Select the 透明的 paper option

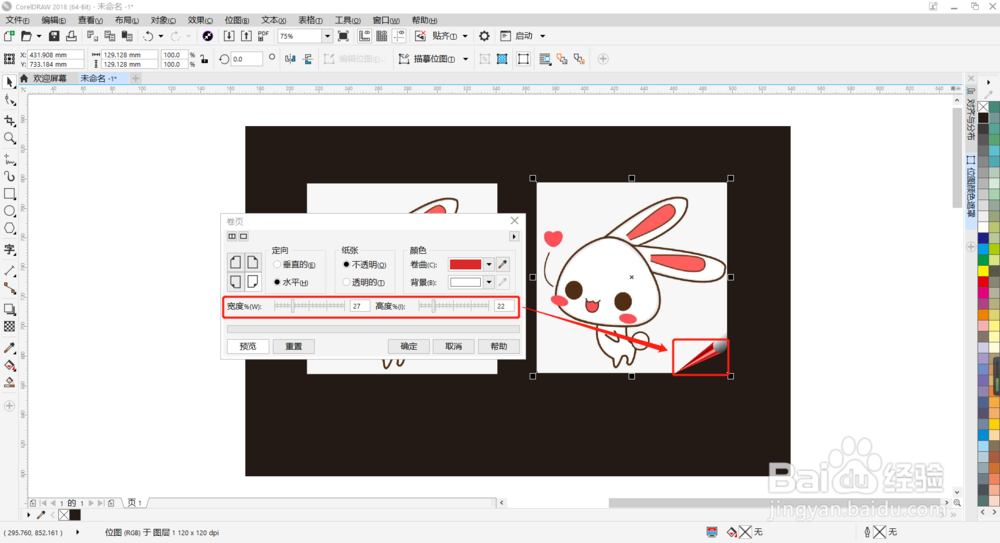click(x=346, y=282)
